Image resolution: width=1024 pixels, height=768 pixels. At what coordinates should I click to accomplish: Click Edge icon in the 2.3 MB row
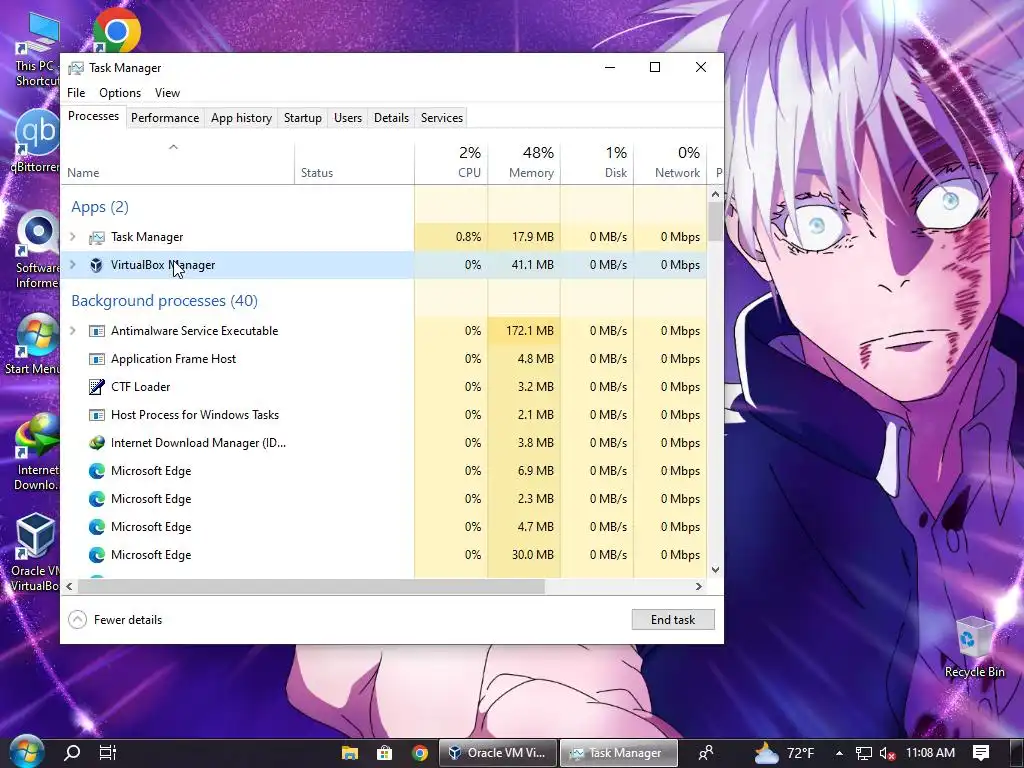[x=97, y=499]
